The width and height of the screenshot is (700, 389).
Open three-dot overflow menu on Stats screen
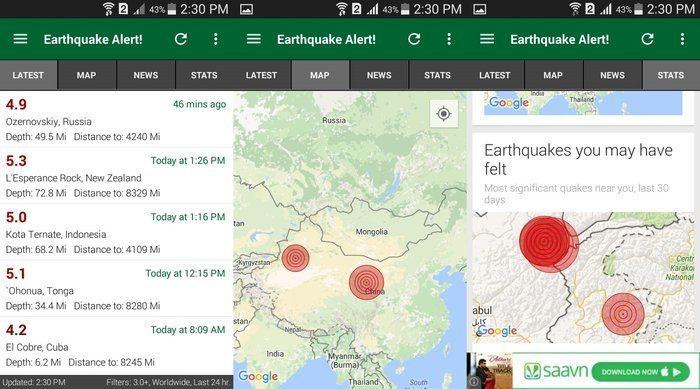pyautogui.click(x=683, y=39)
